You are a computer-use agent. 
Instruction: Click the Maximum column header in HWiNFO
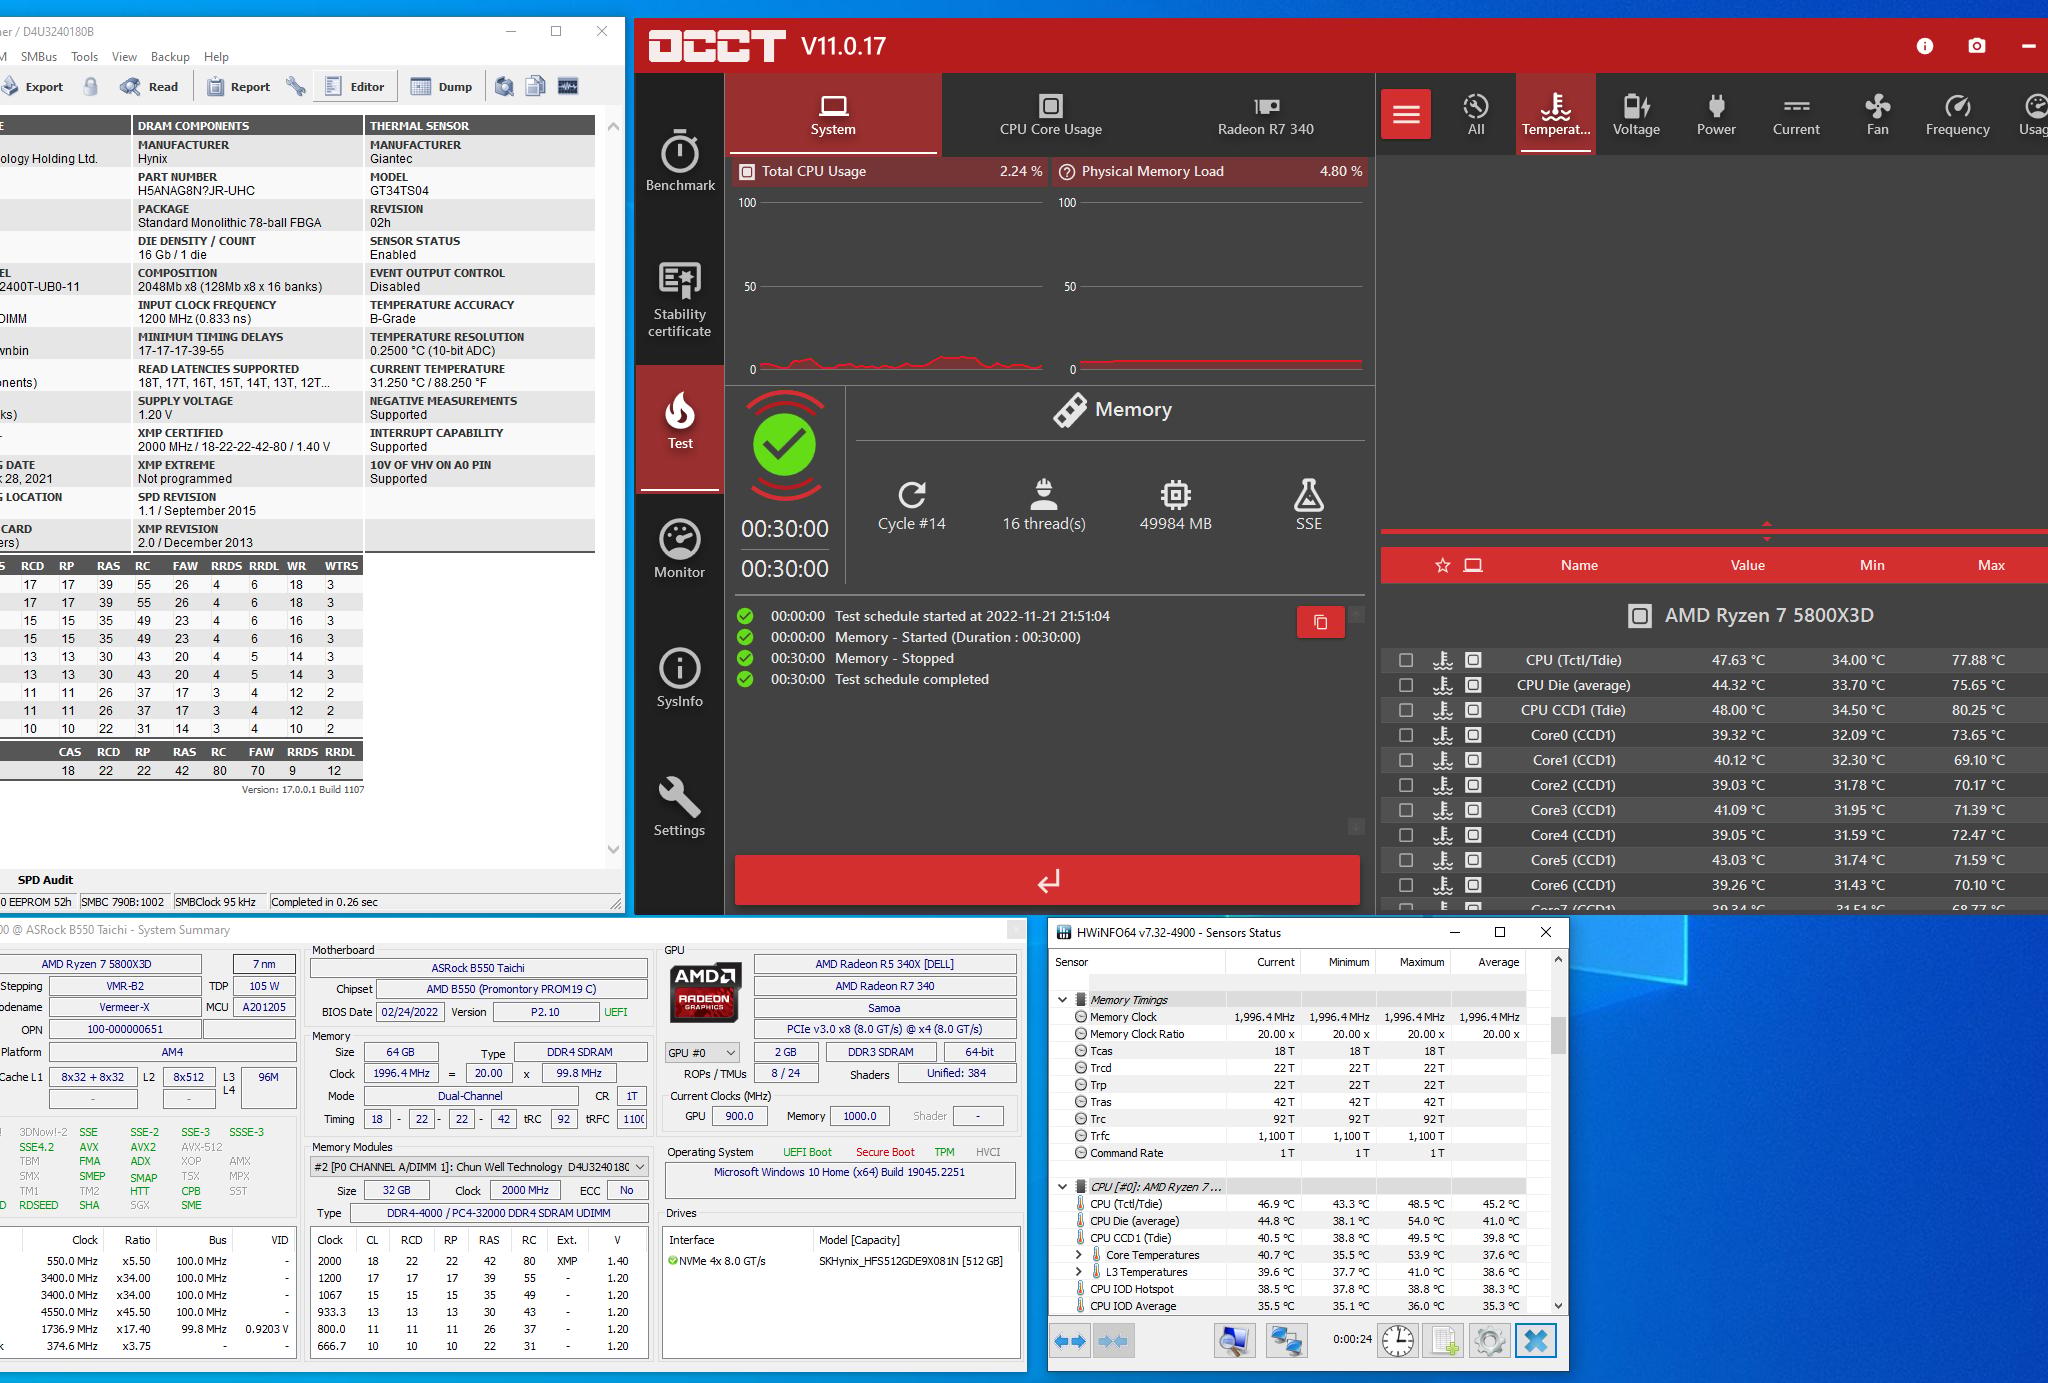pyautogui.click(x=1421, y=962)
